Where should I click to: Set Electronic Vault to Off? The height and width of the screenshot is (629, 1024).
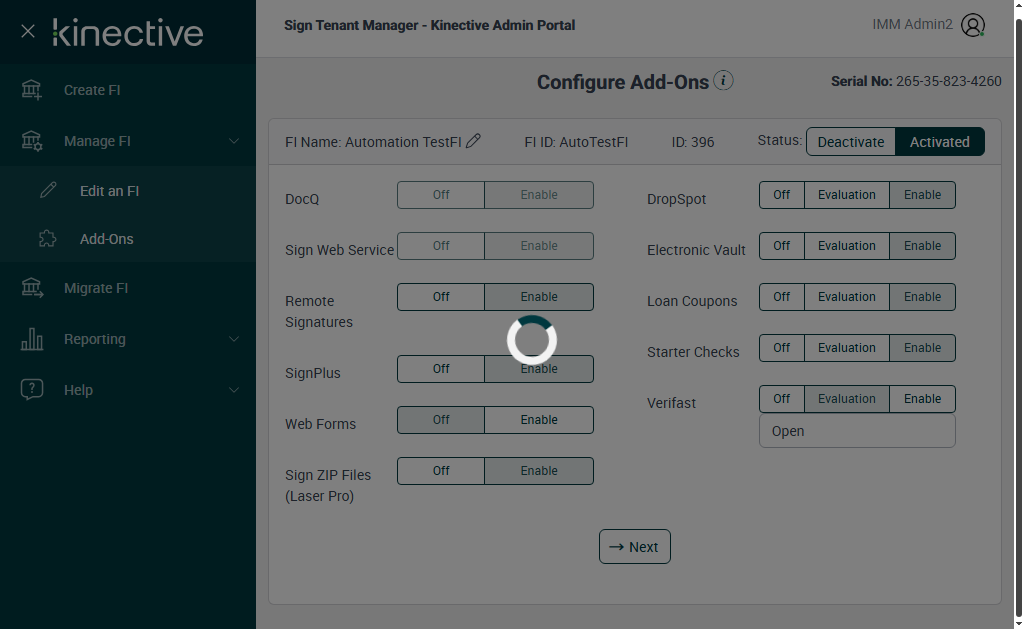pyautogui.click(x=782, y=246)
